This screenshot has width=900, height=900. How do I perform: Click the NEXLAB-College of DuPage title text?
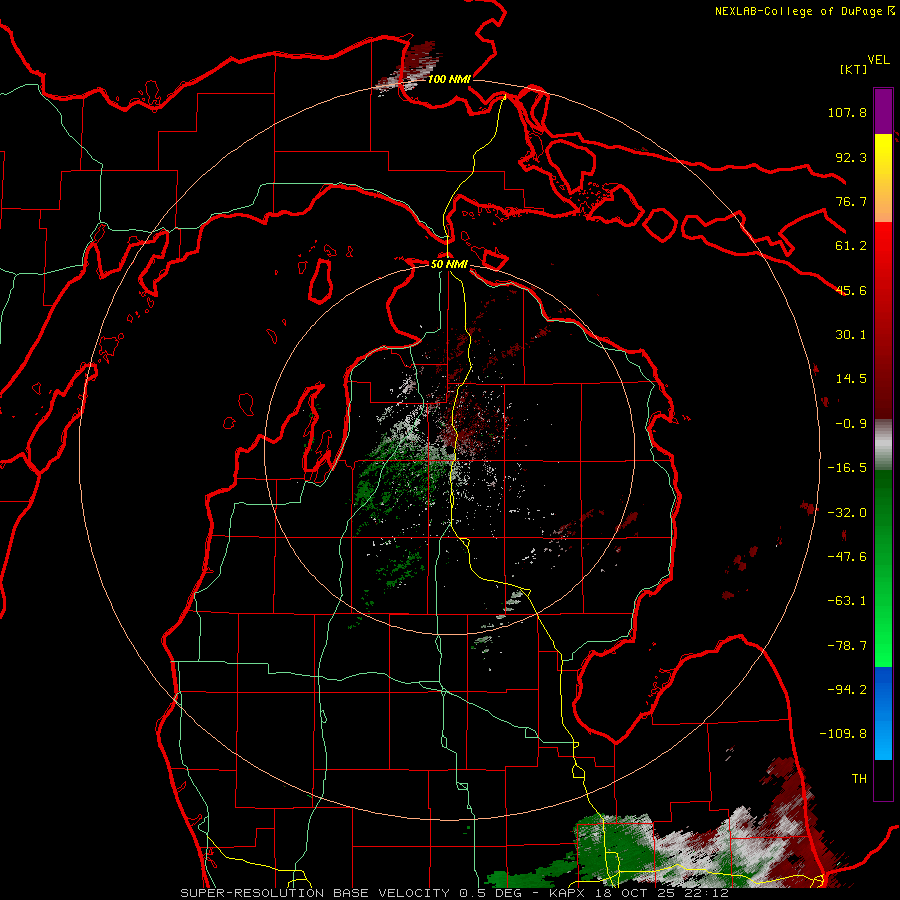799,11
